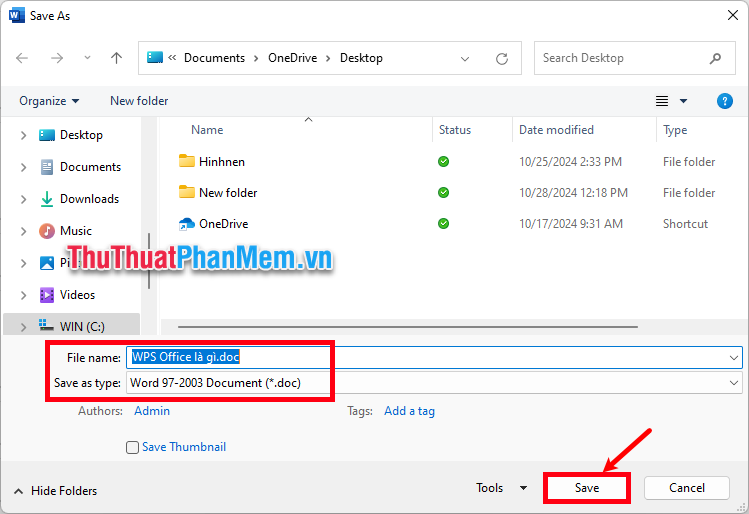The height and width of the screenshot is (514, 749).
Task: Collapse panel with Hide Folders
Action: 55,491
